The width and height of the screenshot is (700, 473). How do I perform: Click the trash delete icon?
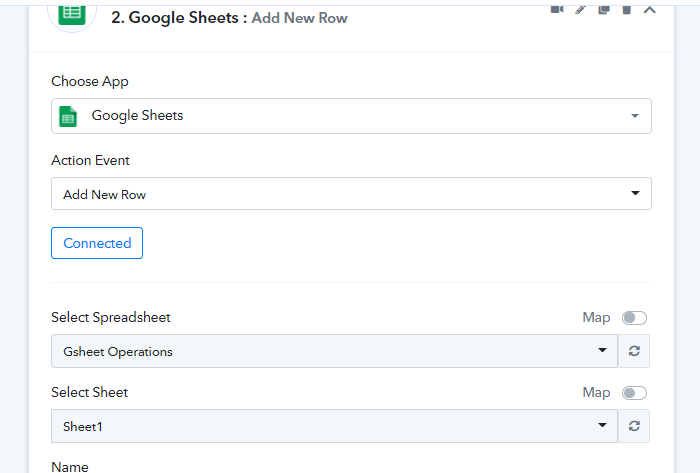[626, 8]
